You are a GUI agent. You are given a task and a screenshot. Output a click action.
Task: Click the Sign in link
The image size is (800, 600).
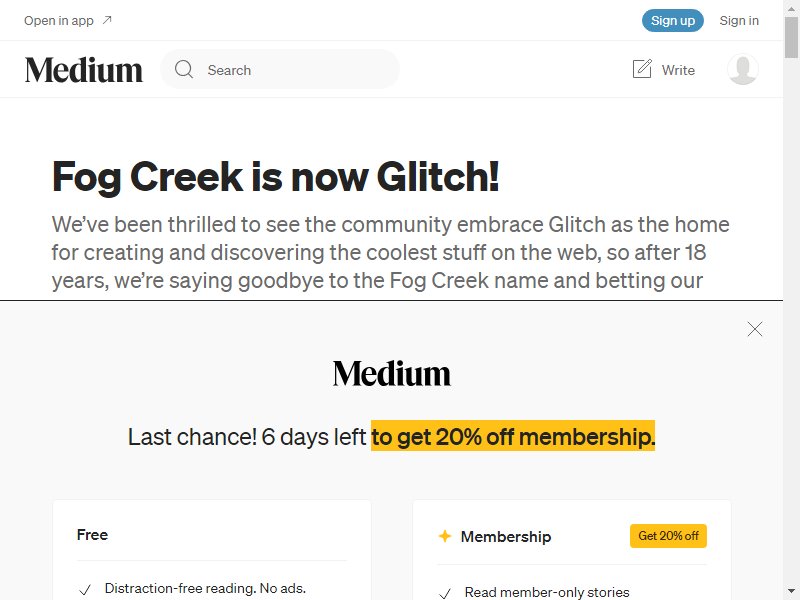[739, 20]
